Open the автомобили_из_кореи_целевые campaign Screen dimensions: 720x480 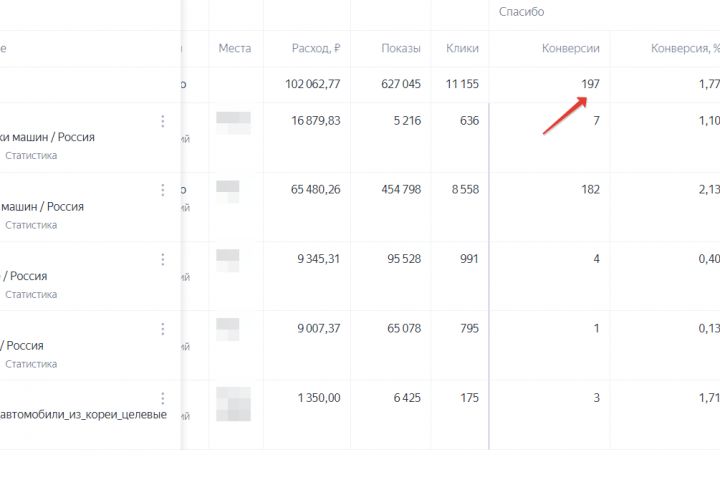tap(83, 415)
